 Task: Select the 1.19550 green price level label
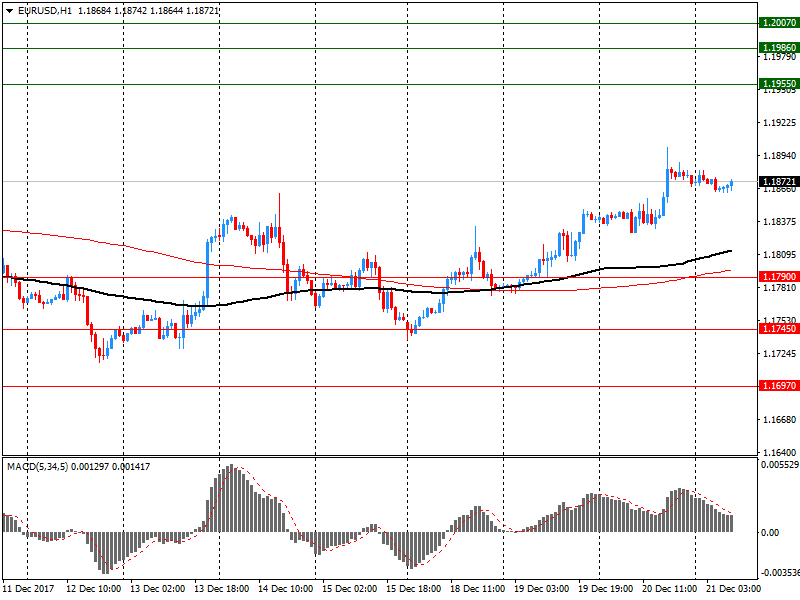tap(779, 84)
